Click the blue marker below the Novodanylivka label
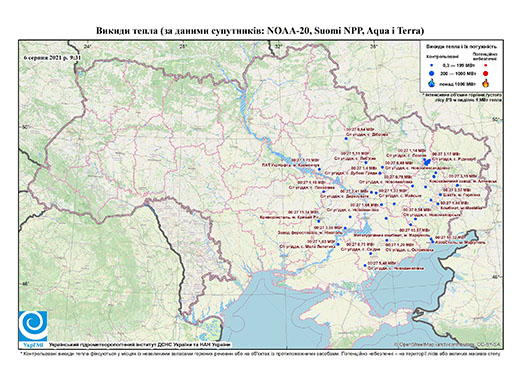520x368 pixels. (x=365, y=265)
